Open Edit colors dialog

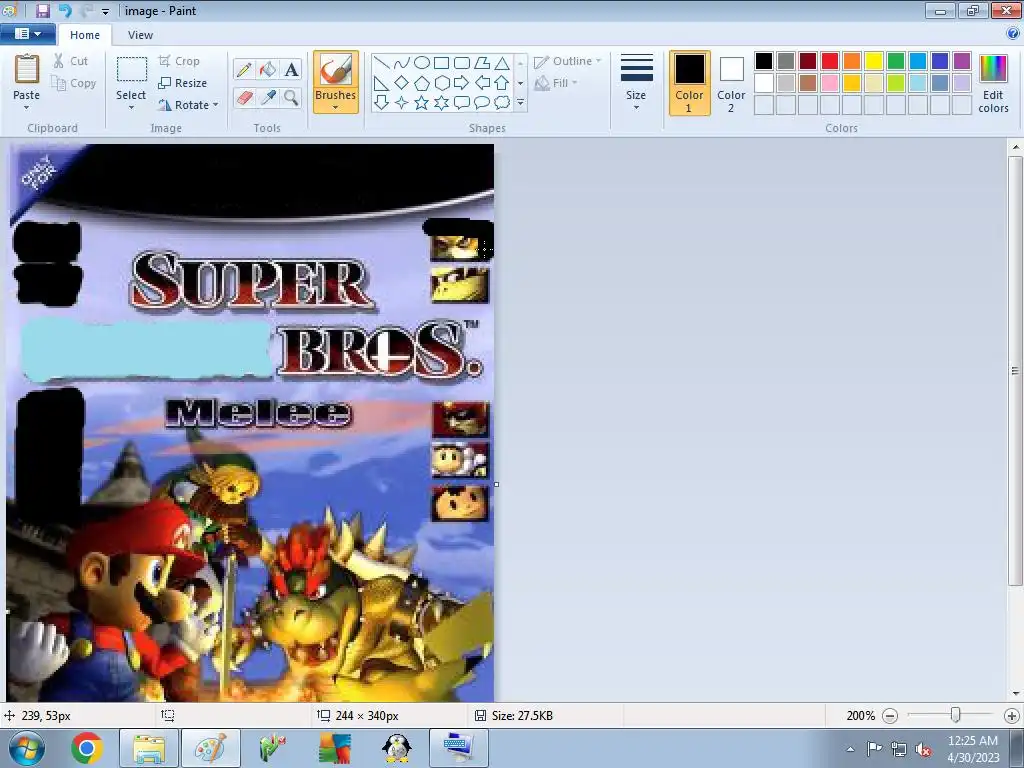(x=993, y=83)
